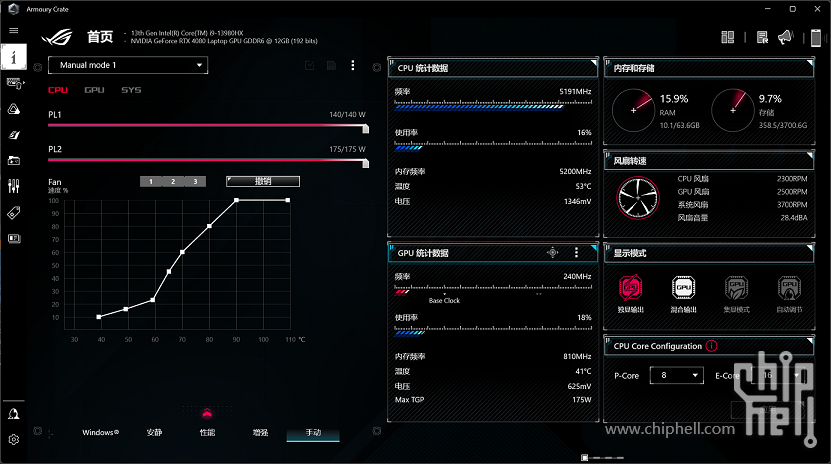Collapse the display mode panel corner
Screen dimensions: 831x464
point(810,247)
